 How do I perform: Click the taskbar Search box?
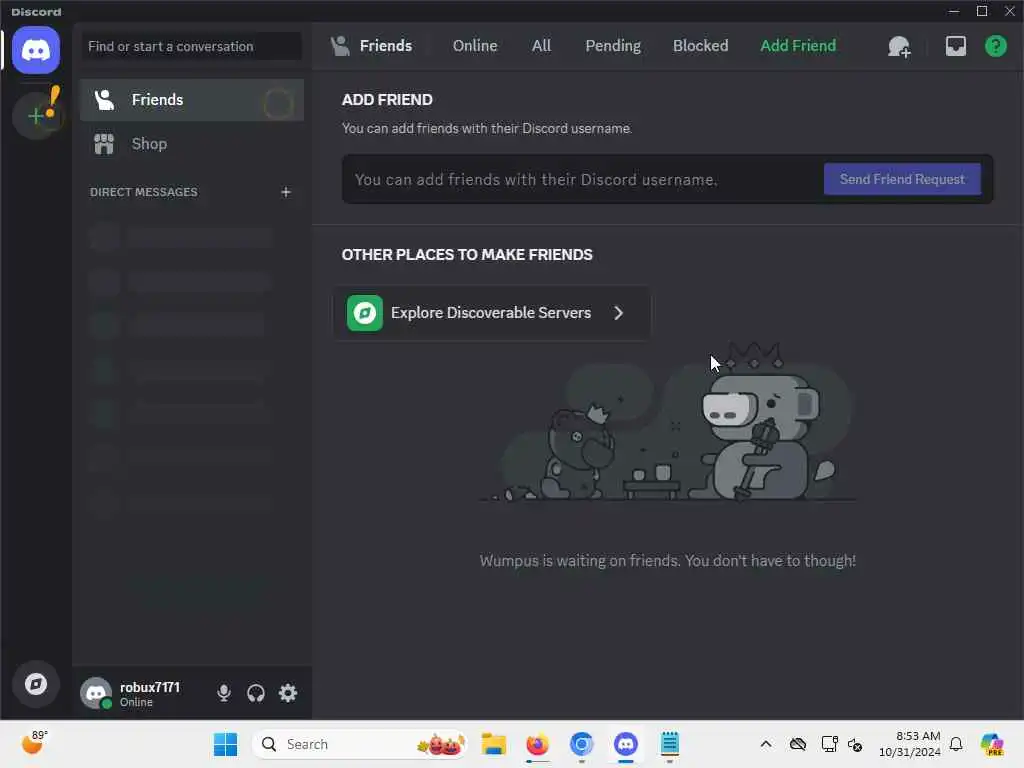[359, 744]
